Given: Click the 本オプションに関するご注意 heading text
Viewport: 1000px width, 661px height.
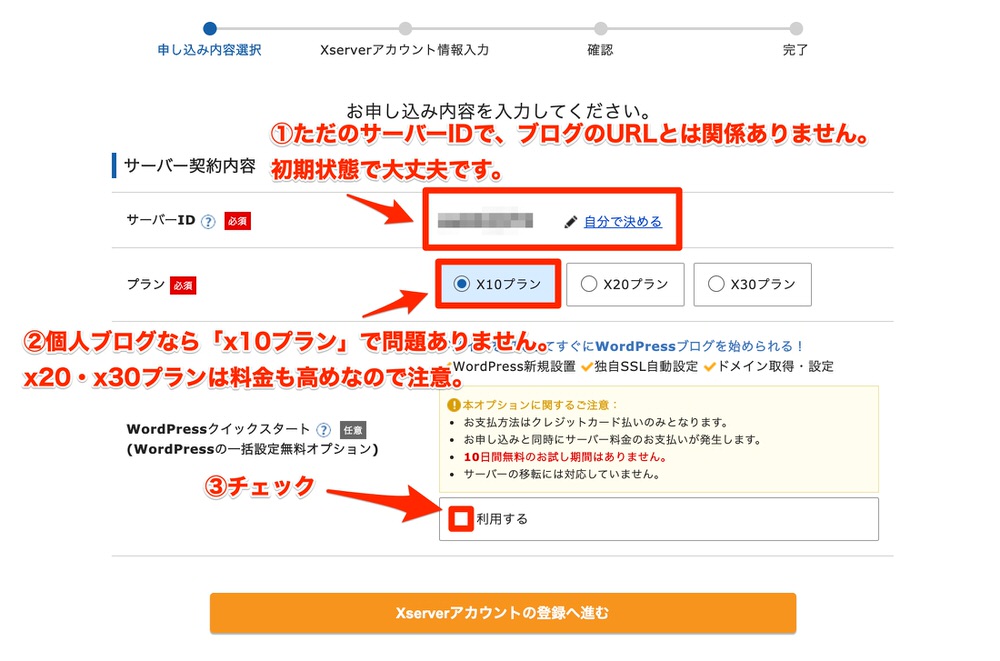Looking at the screenshot, I should coord(540,405).
